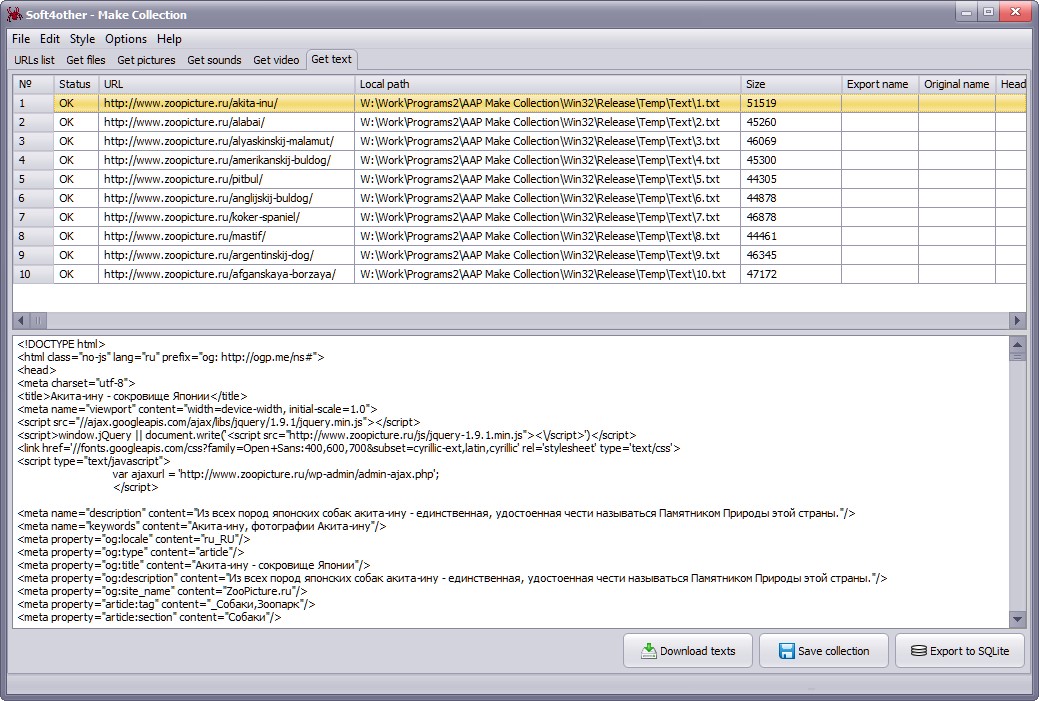Click the size value 44461
This screenshot has width=1039, height=701.
pyautogui.click(x=761, y=236)
